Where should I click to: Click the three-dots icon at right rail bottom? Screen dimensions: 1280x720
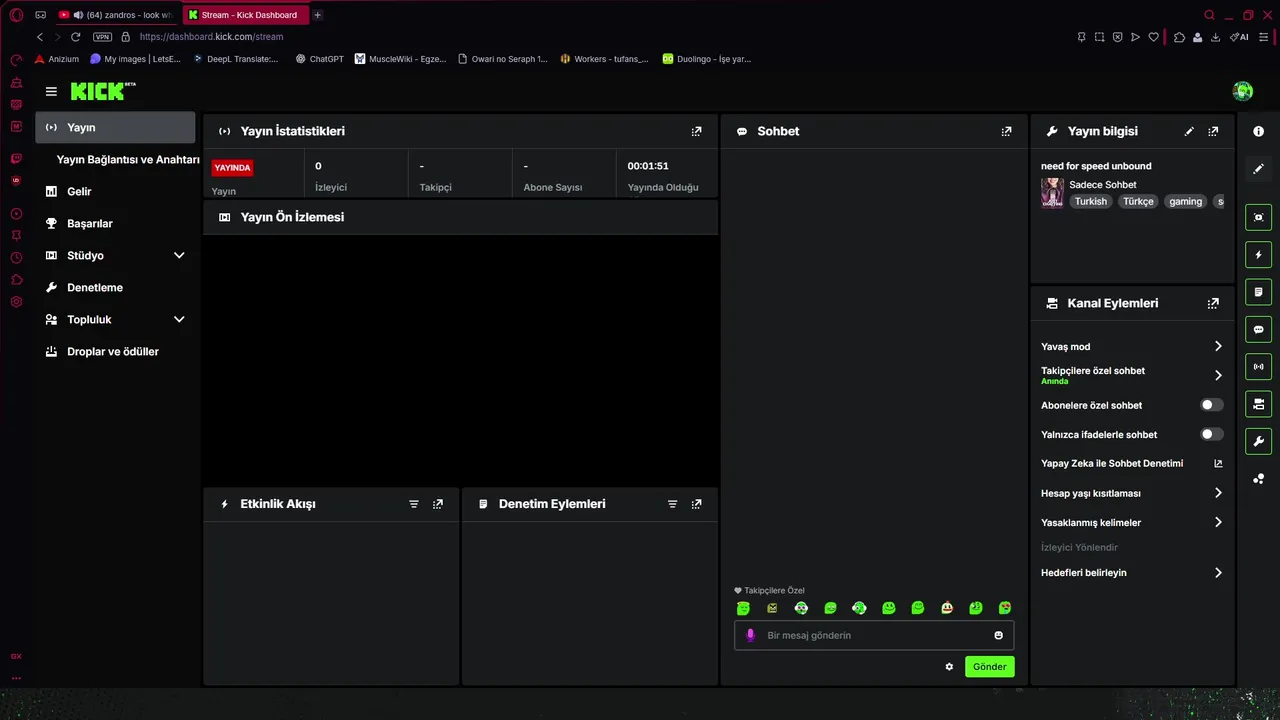(1259, 479)
